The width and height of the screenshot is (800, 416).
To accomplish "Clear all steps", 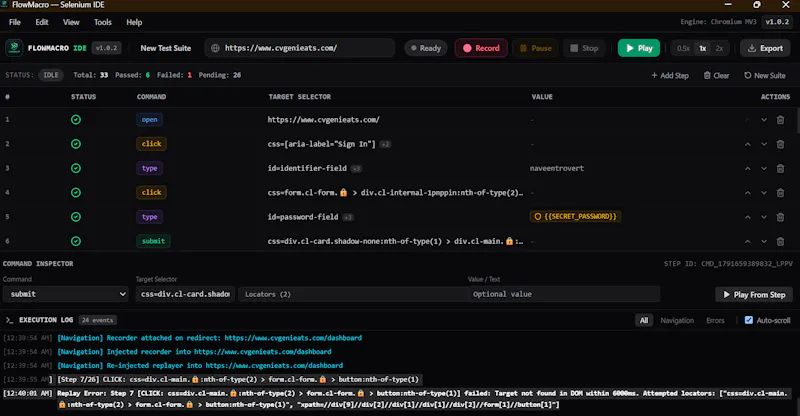I will click(x=716, y=76).
